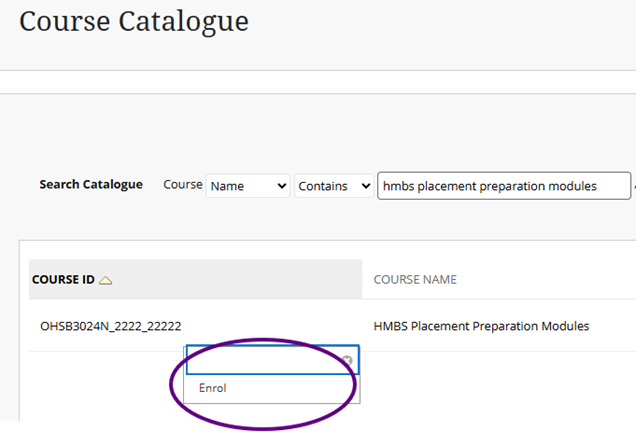Click the chevron arrow on the Name dropdown
This screenshot has height=432, width=636.
point(281,186)
